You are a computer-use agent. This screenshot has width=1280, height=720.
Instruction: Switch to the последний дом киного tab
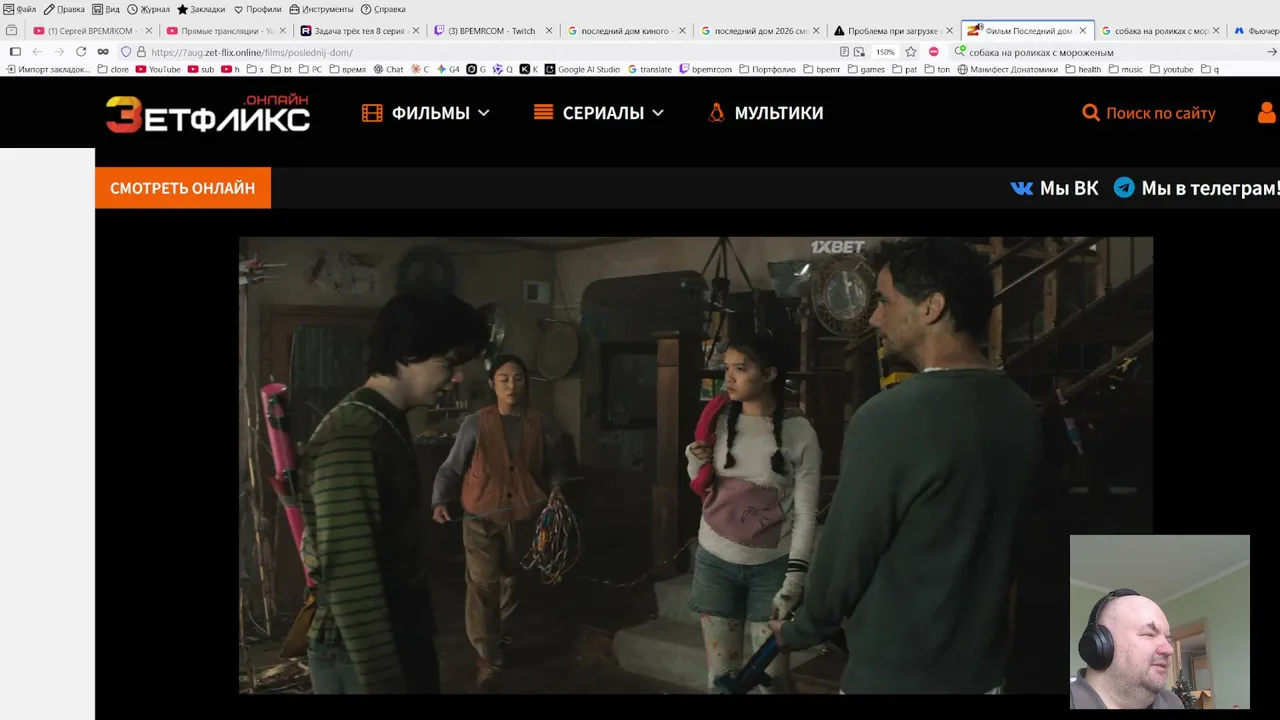627,31
